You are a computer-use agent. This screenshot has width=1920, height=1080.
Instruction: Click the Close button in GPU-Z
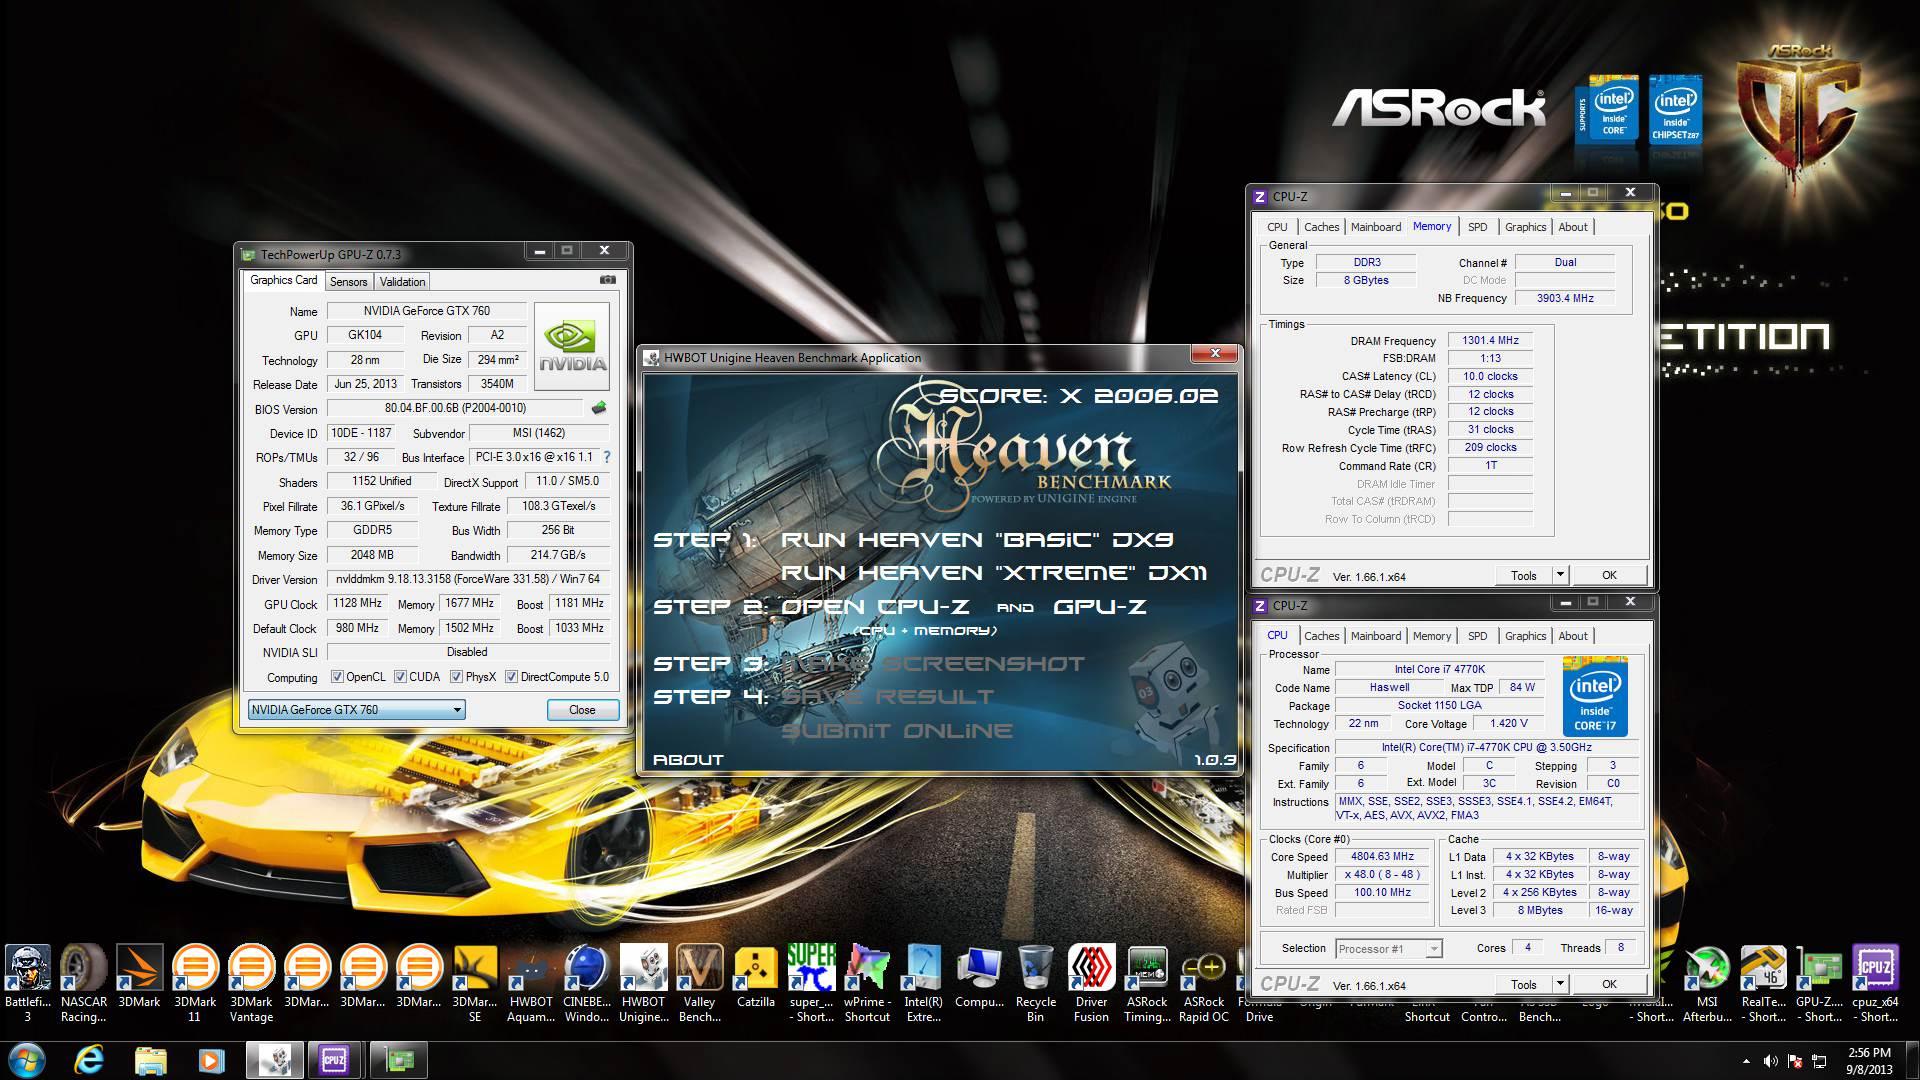[x=582, y=710]
